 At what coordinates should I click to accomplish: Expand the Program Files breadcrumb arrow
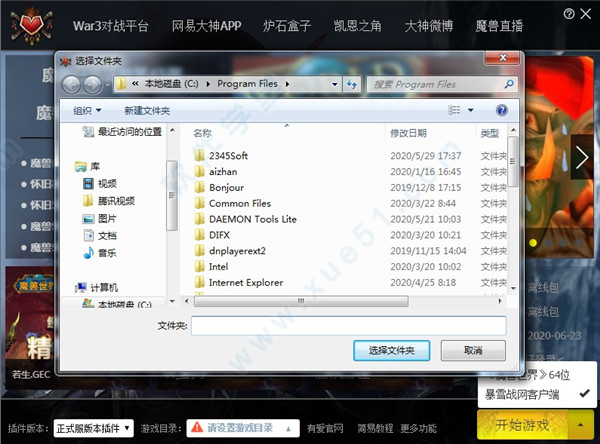[x=287, y=84]
